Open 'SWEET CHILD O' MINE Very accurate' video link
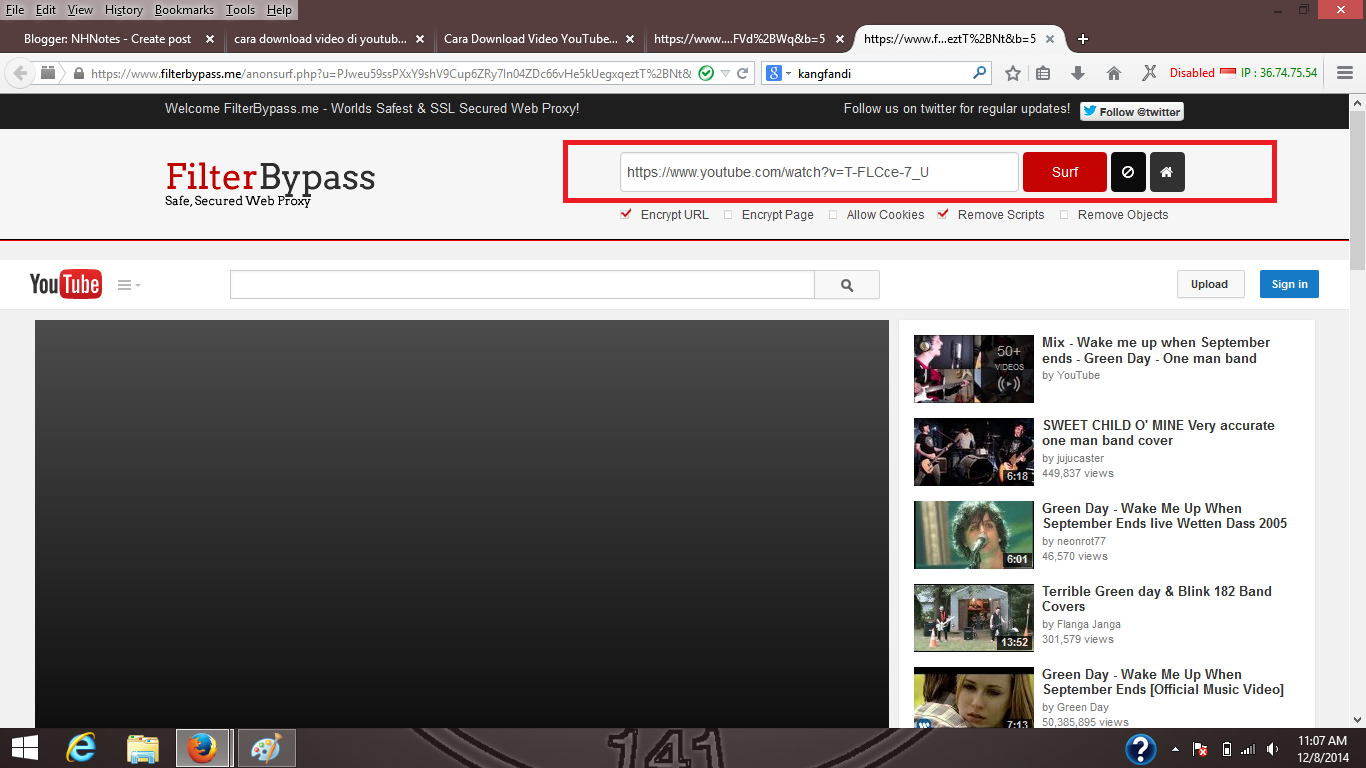The width and height of the screenshot is (1366, 768). (1158, 433)
